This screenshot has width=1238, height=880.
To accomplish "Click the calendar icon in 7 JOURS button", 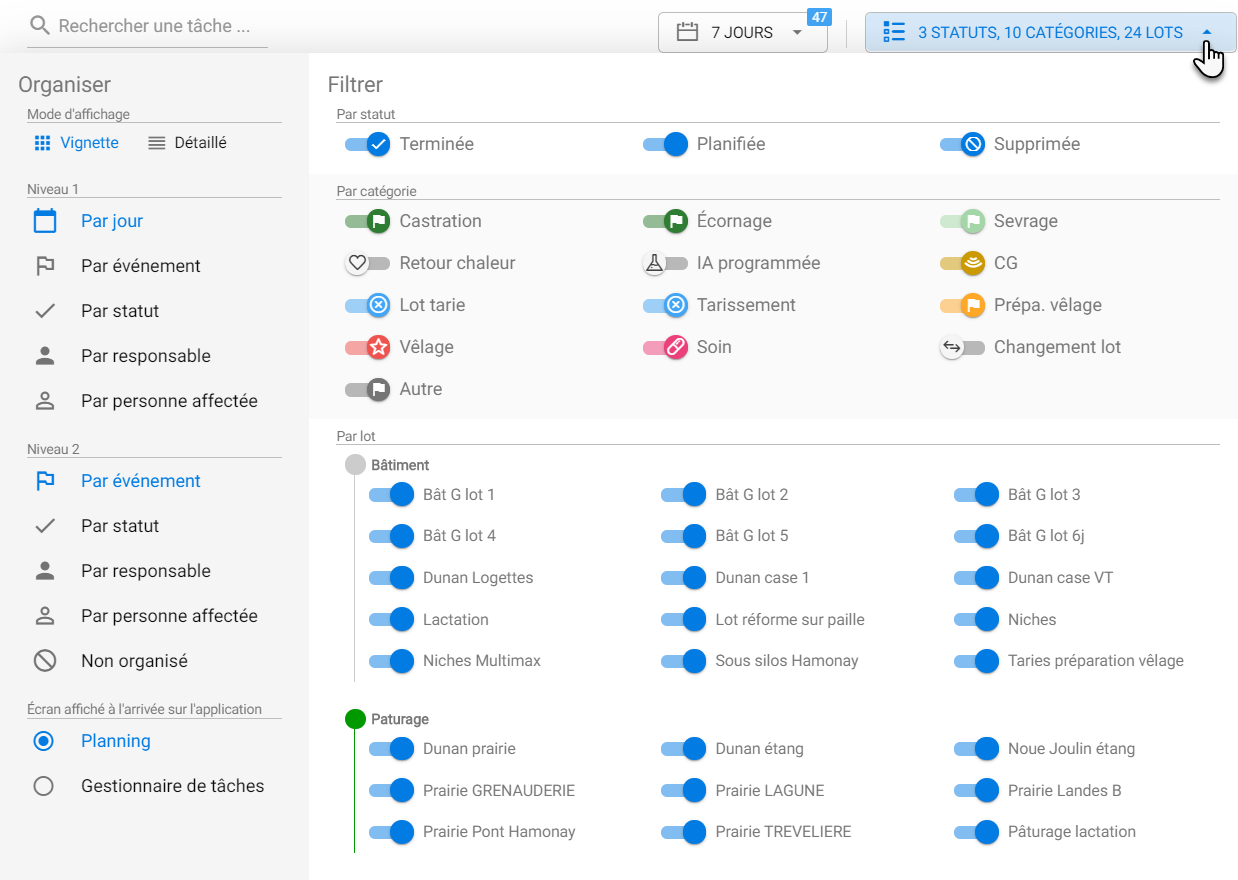I will (x=687, y=32).
